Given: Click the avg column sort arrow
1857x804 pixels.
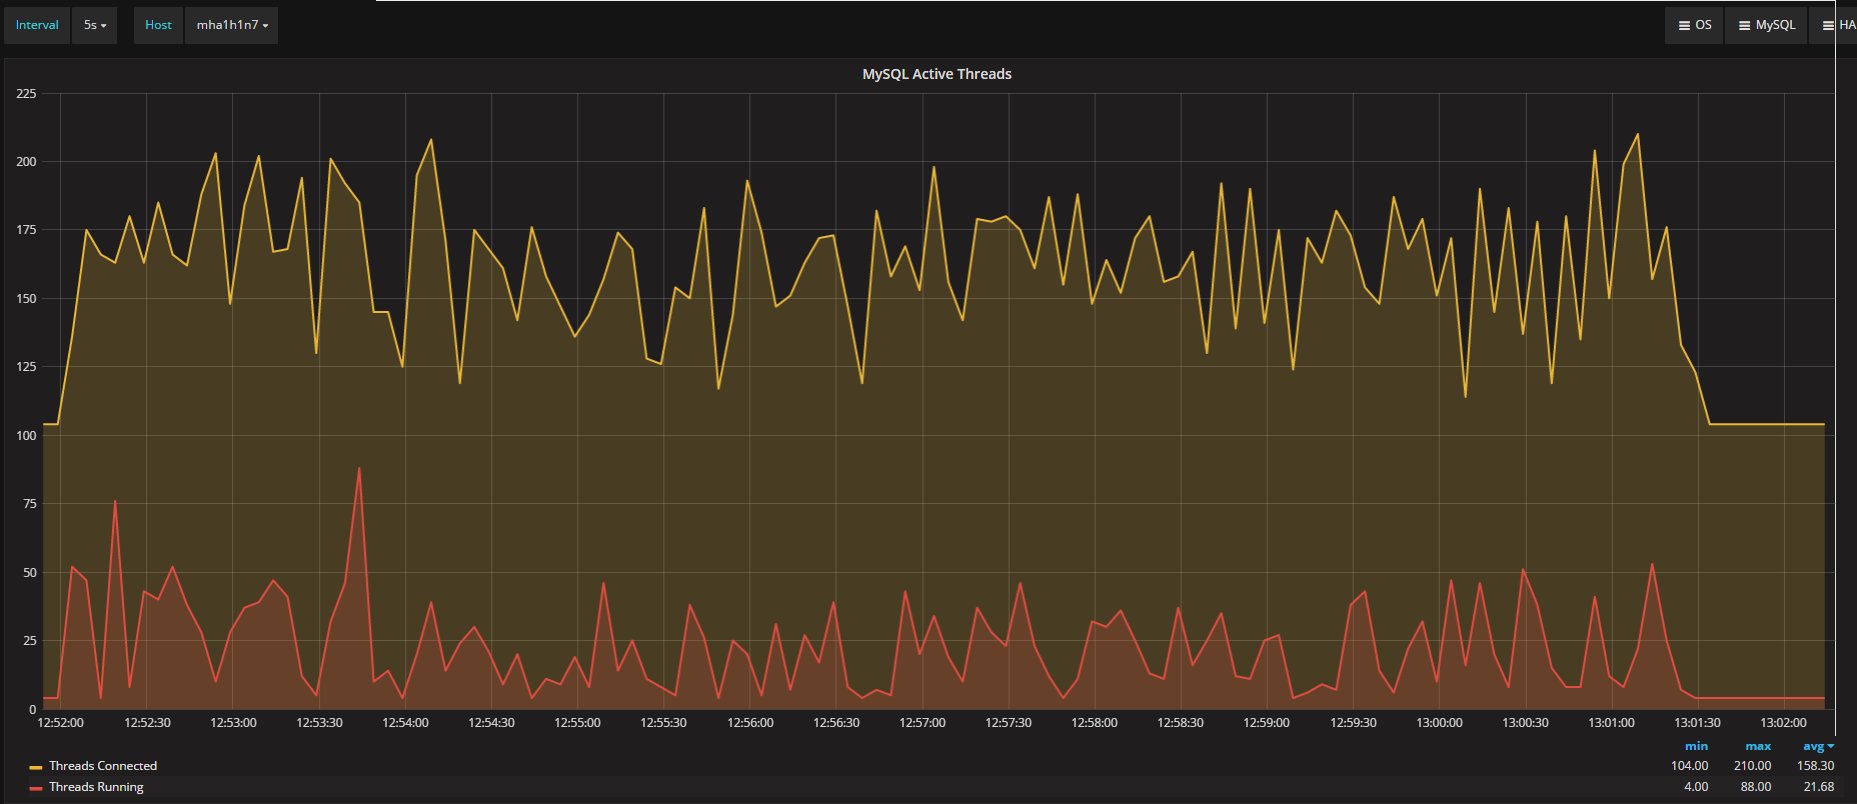Looking at the screenshot, I should (1831, 746).
